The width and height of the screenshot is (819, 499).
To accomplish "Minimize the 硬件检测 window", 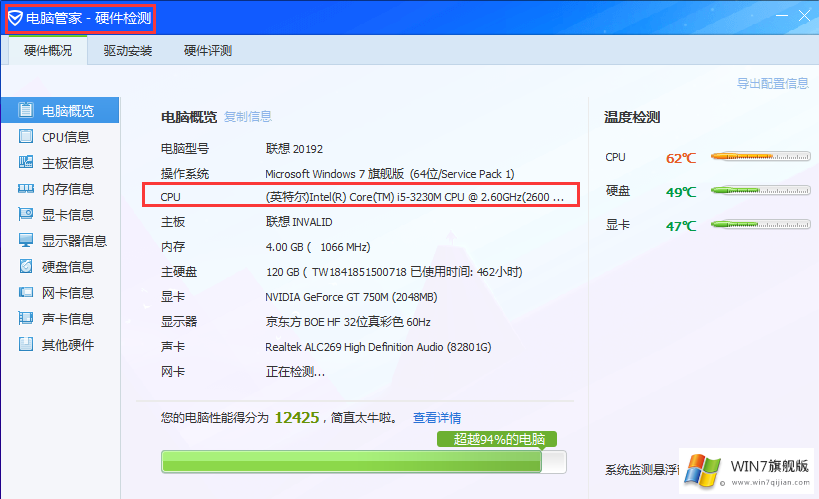I will pos(782,16).
